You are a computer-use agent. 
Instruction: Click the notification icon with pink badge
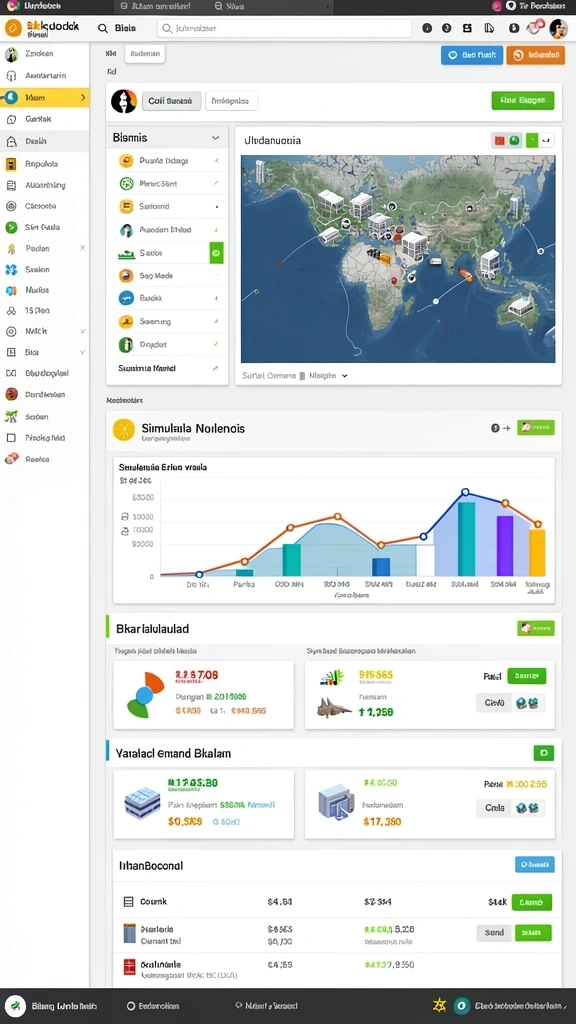pyautogui.click(x=534, y=27)
